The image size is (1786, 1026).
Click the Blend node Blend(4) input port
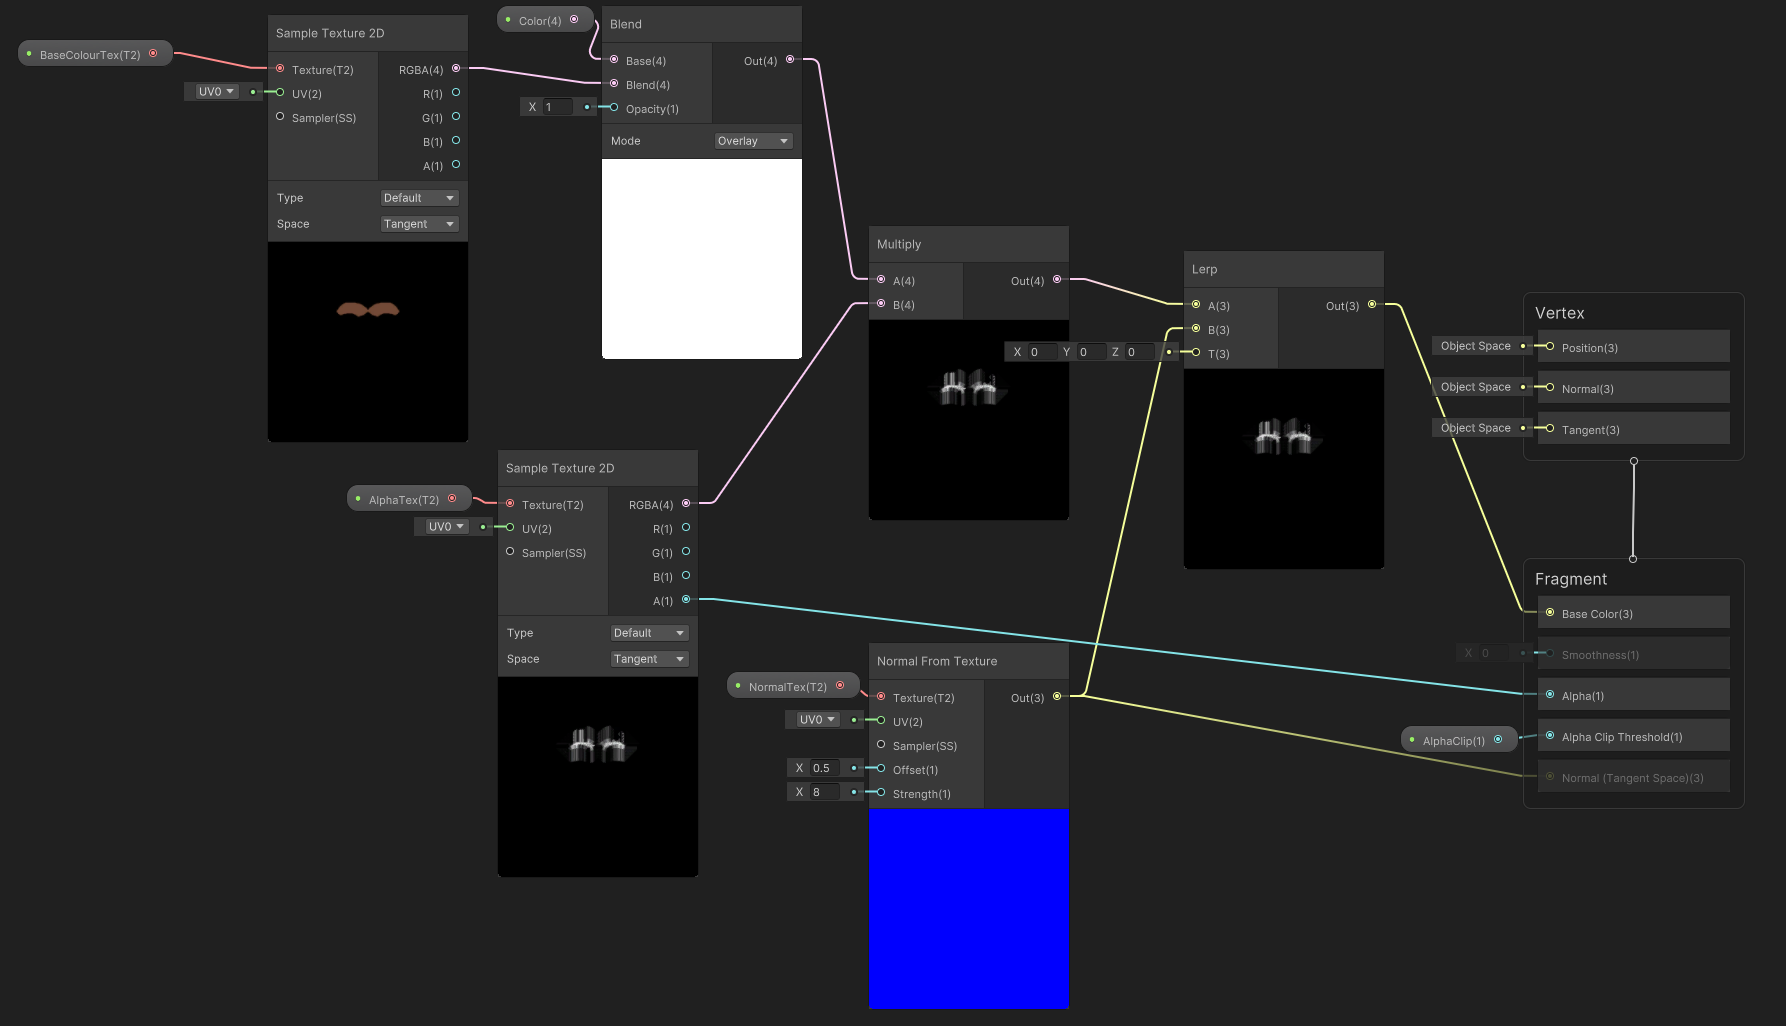point(614,83)
